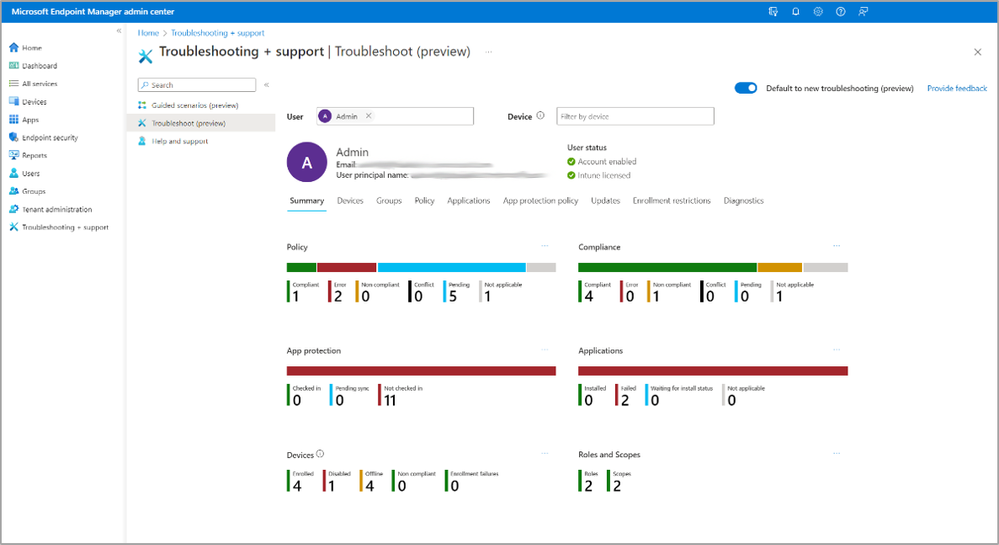Open Compliance card ellipsis menu
This screenshot has height=545, width=999.
coord(837,245)
